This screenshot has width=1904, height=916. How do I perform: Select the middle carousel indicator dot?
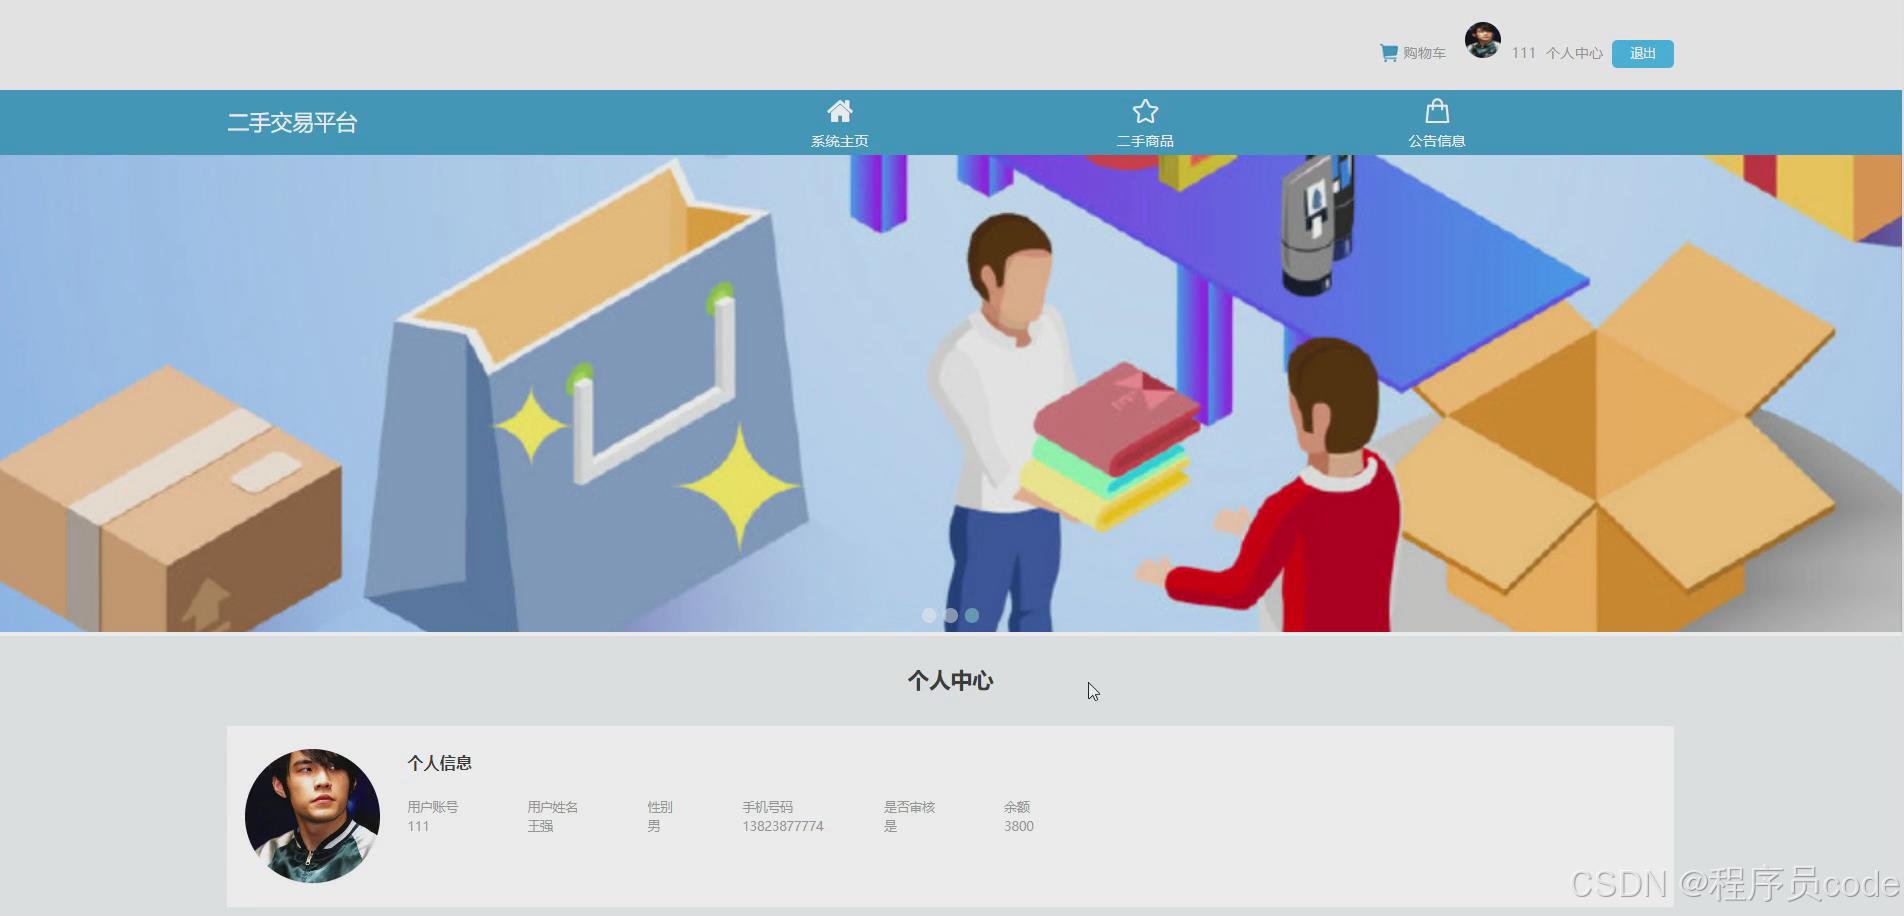tap(950, 615)
